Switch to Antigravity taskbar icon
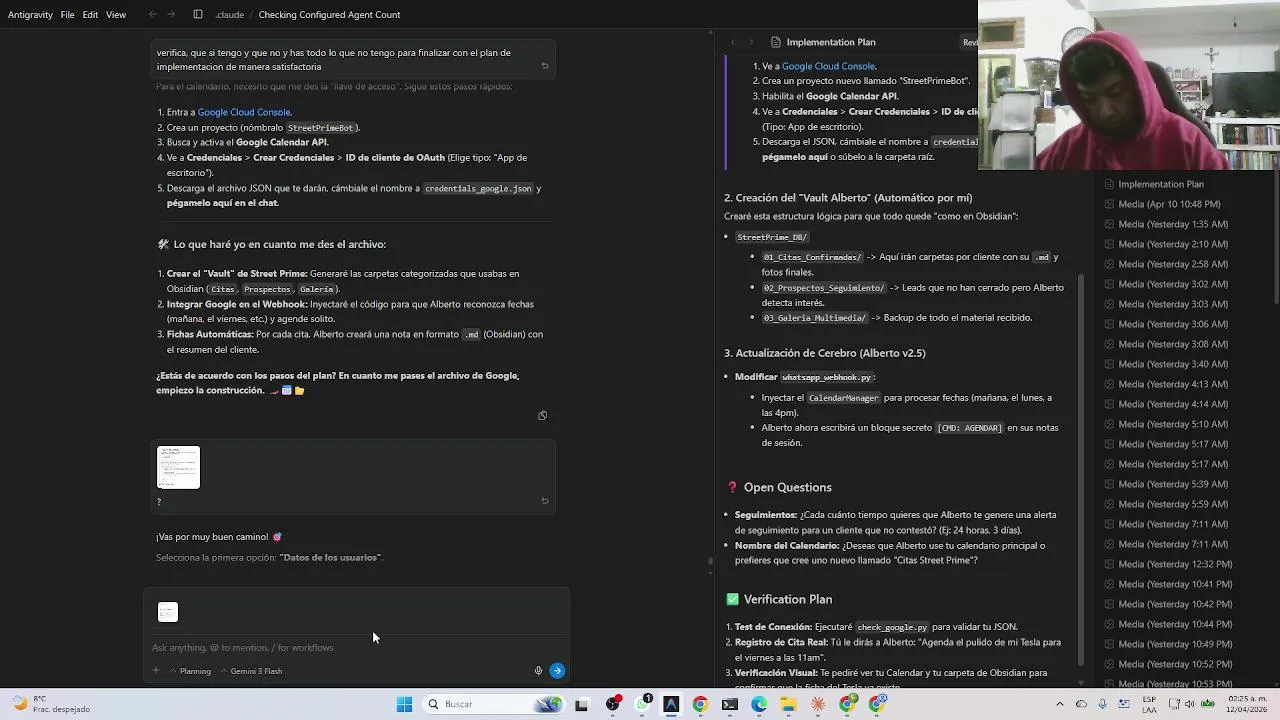 [x=671, y=704]
